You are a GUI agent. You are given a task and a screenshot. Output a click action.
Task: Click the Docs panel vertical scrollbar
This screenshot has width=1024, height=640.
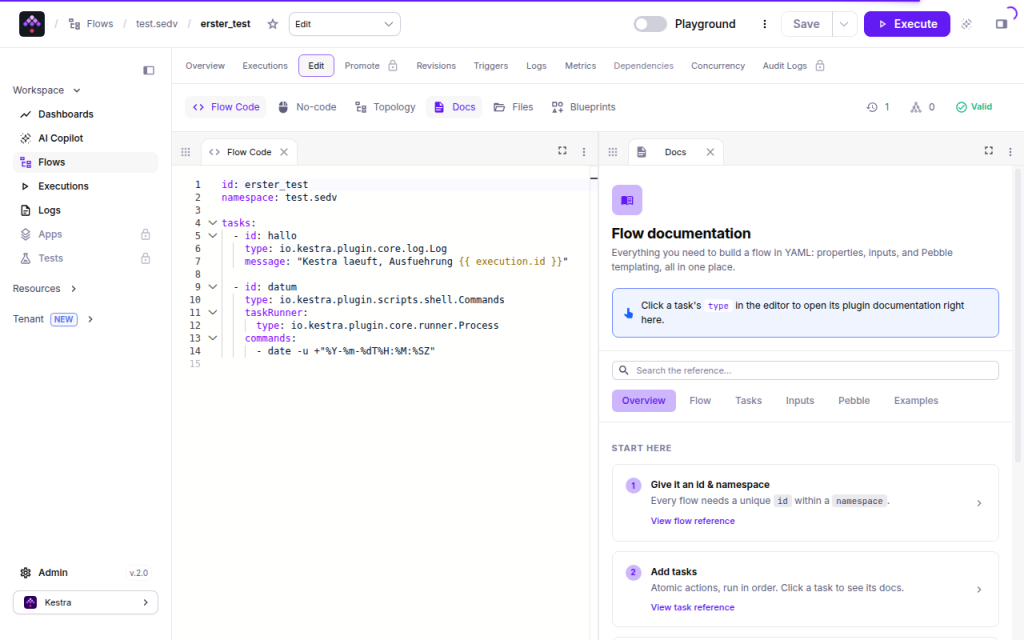pos(1017,315)
